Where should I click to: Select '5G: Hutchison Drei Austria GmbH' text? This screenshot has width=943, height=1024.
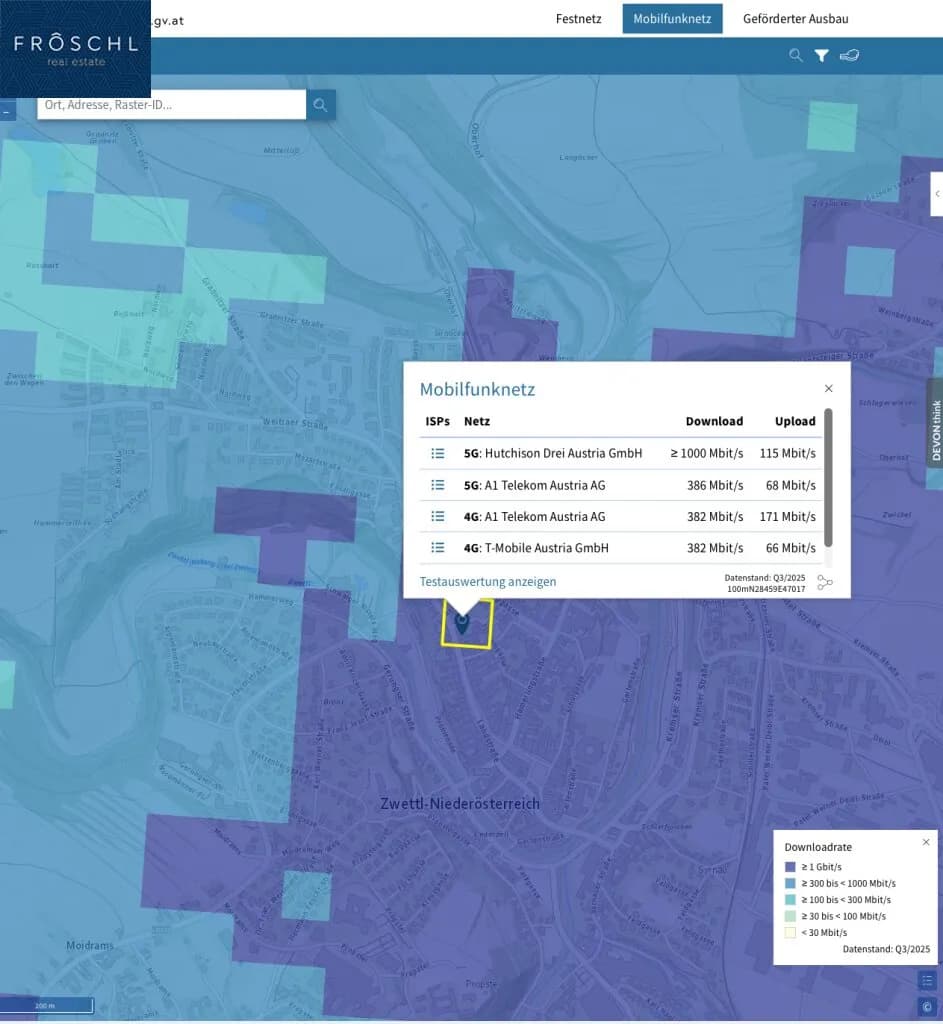click(553, 453)
